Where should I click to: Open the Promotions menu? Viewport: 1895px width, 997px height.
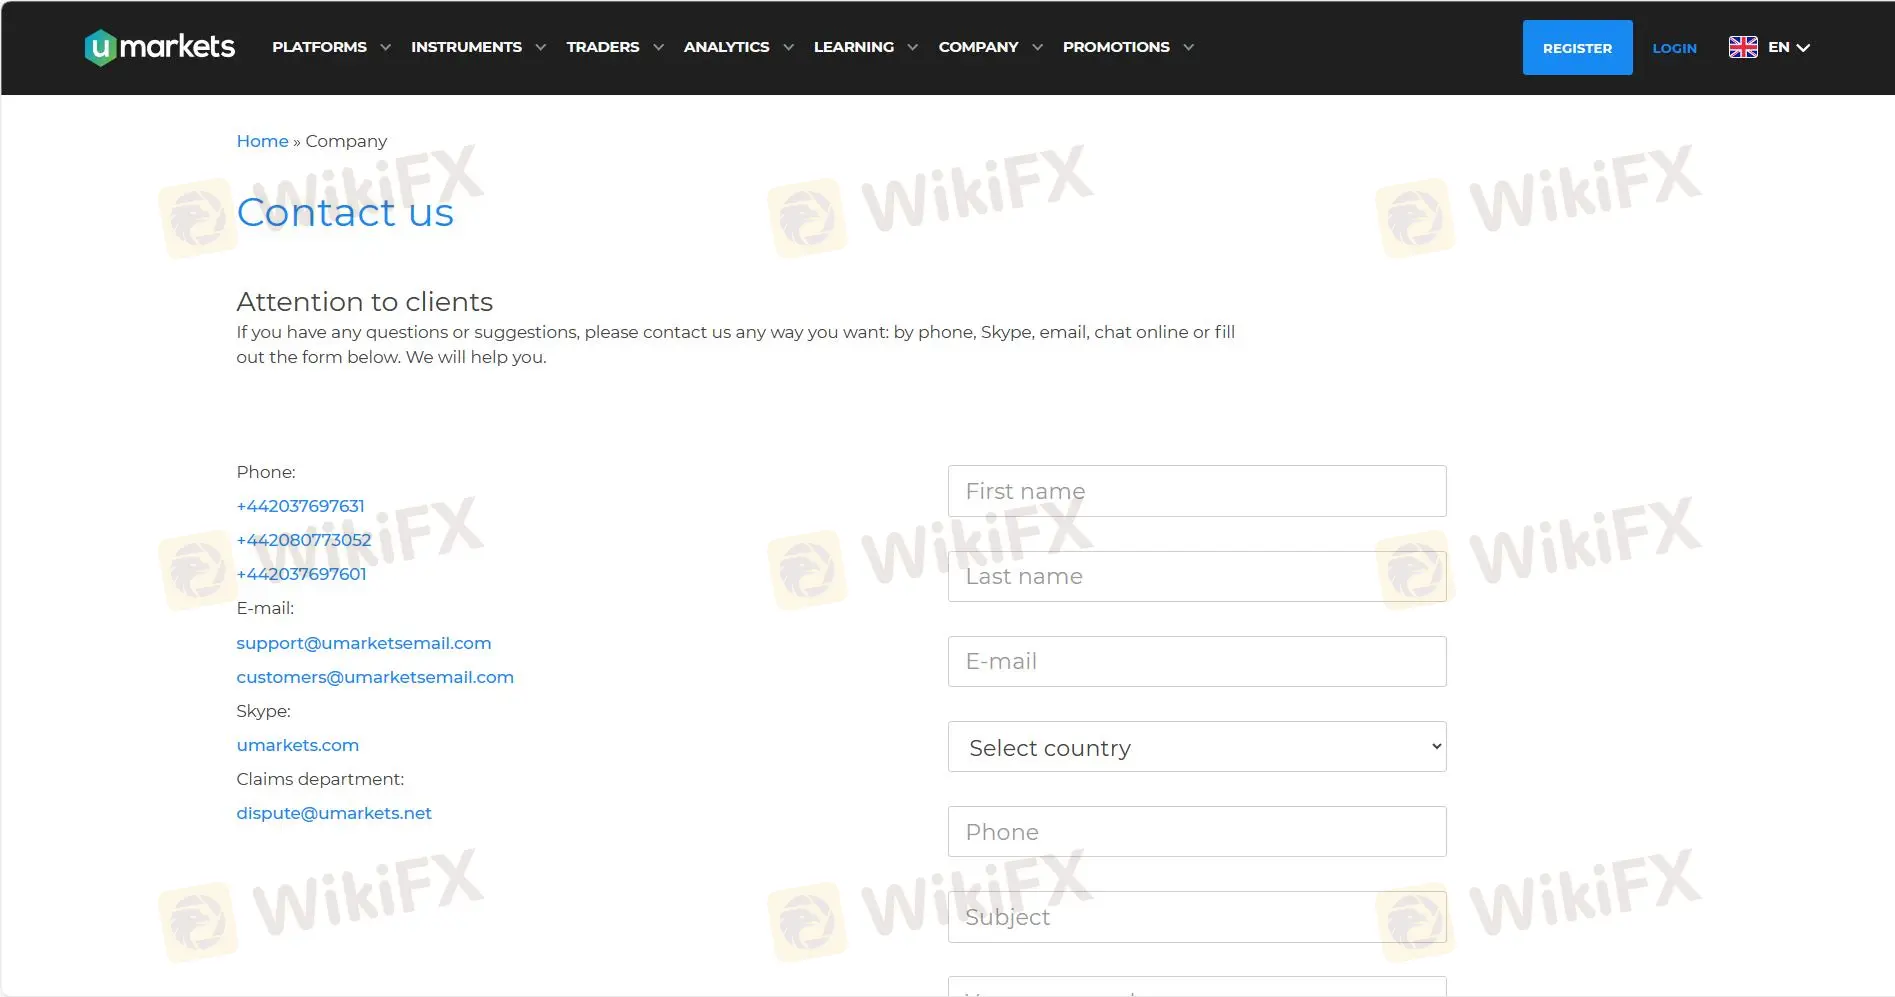pyautogui.click(x=1116, y=47)
